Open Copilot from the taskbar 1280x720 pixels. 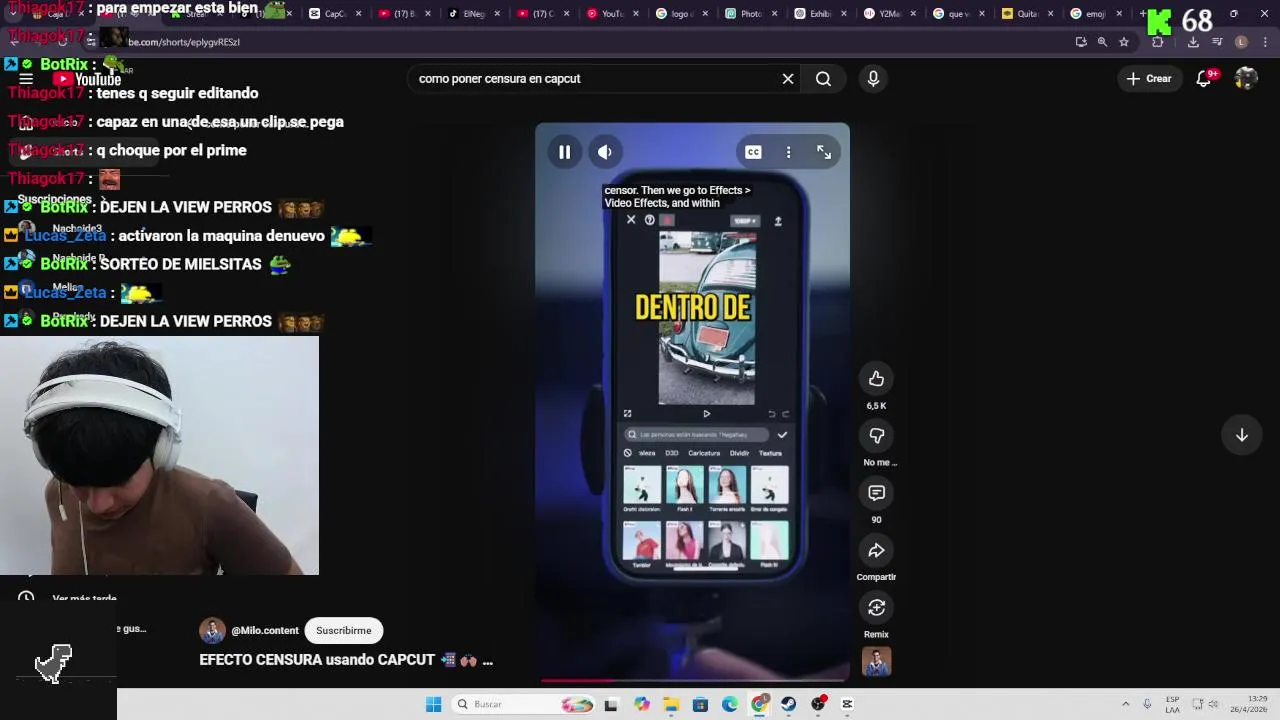coord(642,704)
